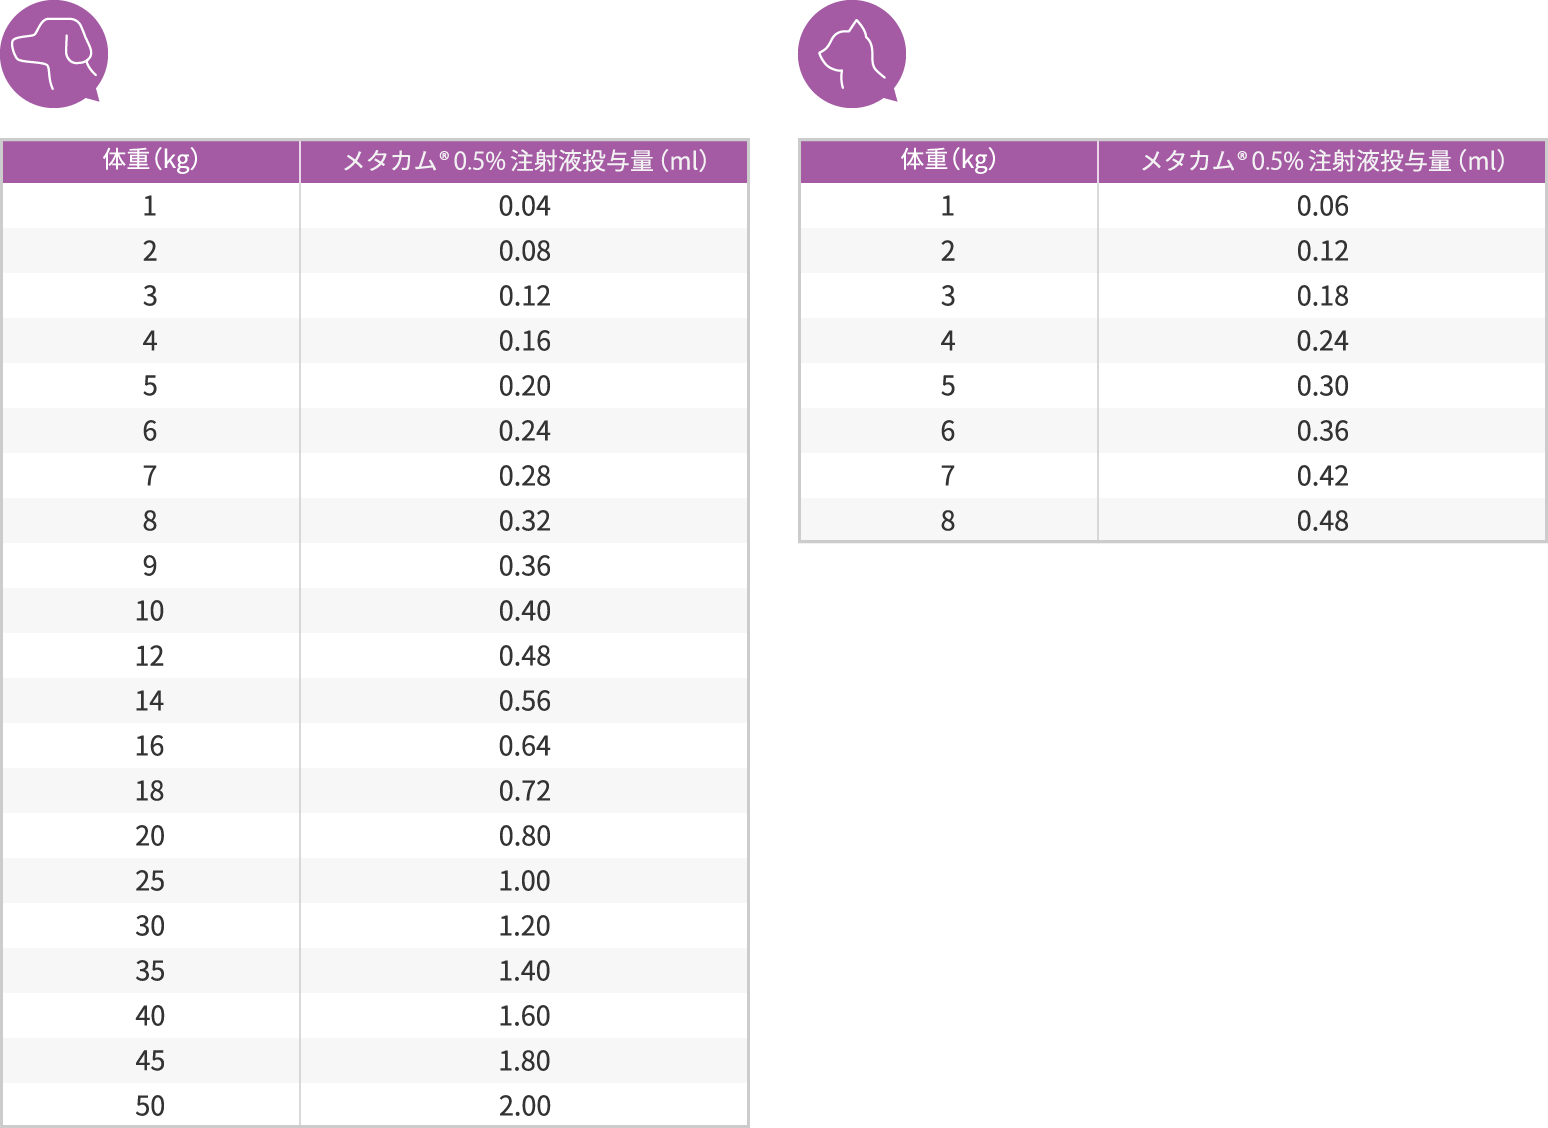Click the 0.06 dose in cat table
Viewport: 1548px width, 1128px height.
(1322, 206)
